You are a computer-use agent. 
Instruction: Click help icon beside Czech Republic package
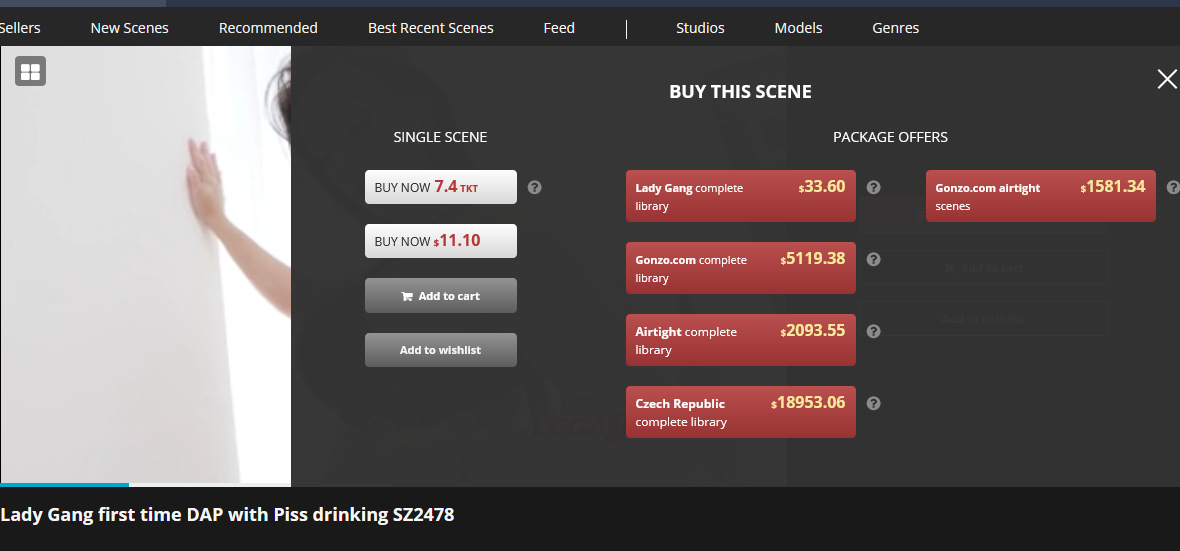point(873,403)
